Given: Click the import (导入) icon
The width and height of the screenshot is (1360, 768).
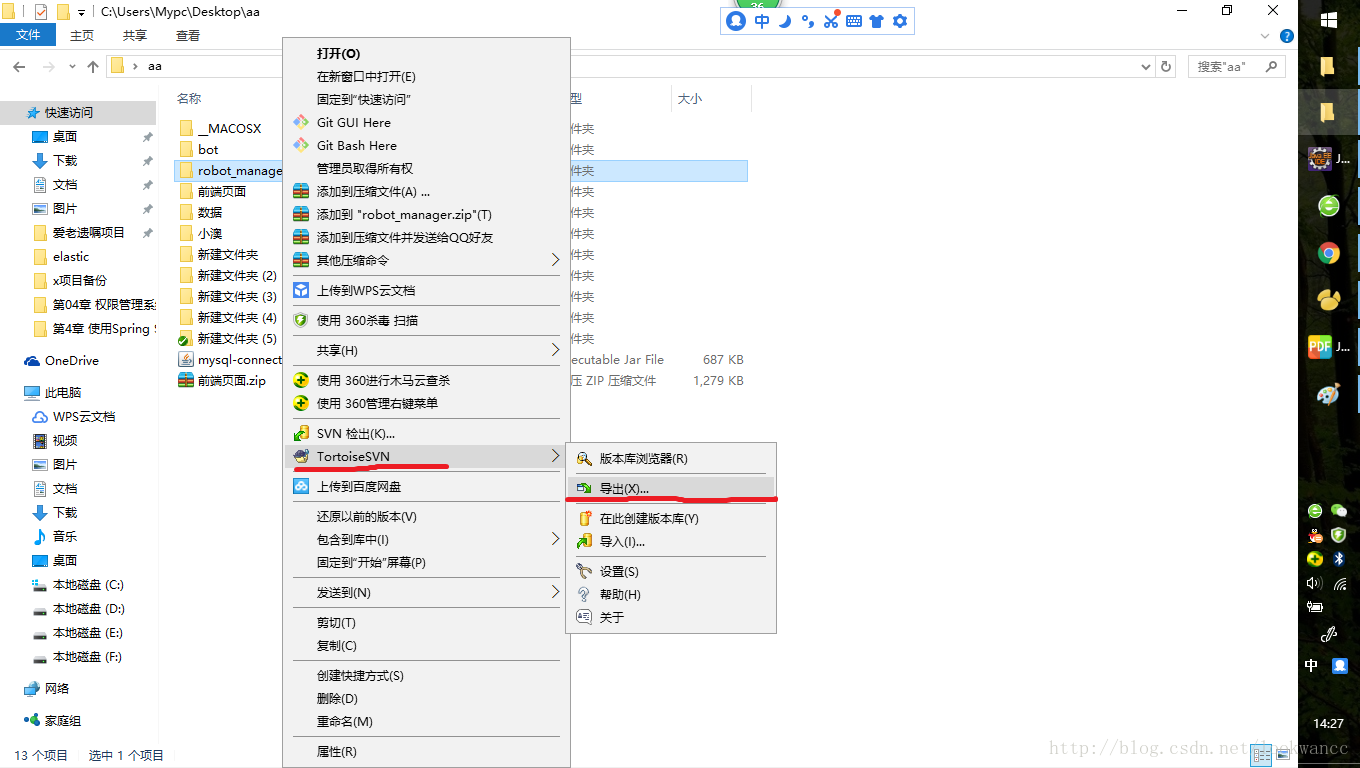Looking at the screenshot, I should pos(584,541).
